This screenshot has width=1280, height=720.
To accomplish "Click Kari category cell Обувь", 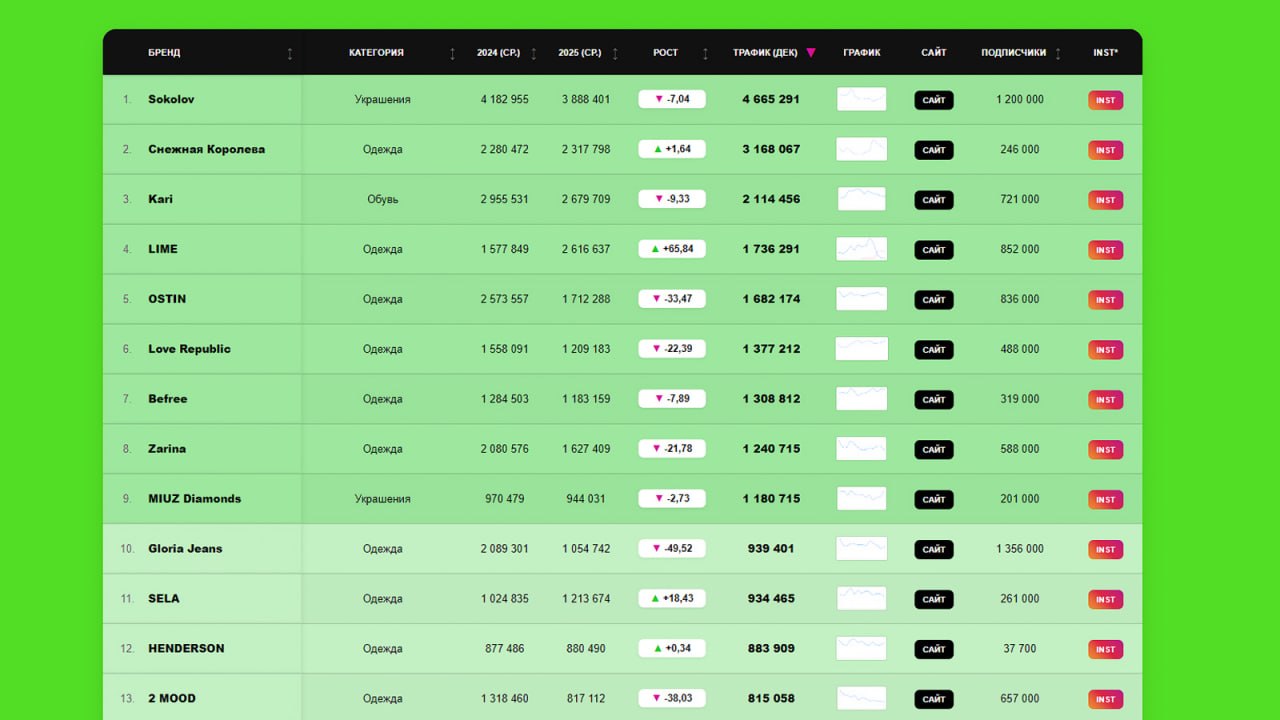I will 383,199.
